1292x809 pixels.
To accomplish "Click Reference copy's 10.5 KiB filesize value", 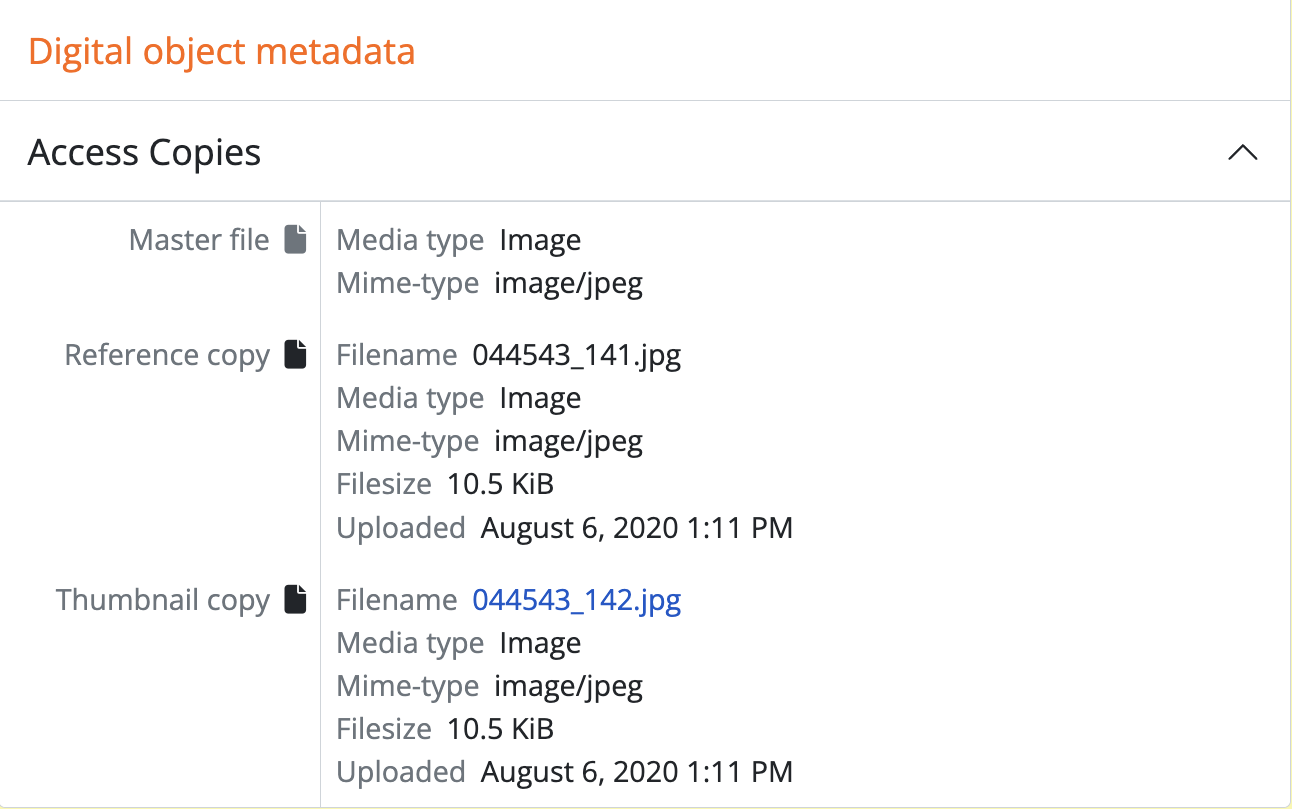I will (500, 484).
